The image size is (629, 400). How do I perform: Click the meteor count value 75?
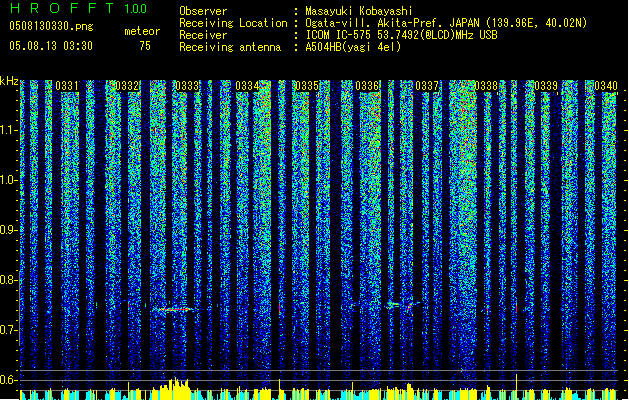(x=145, y=46)
